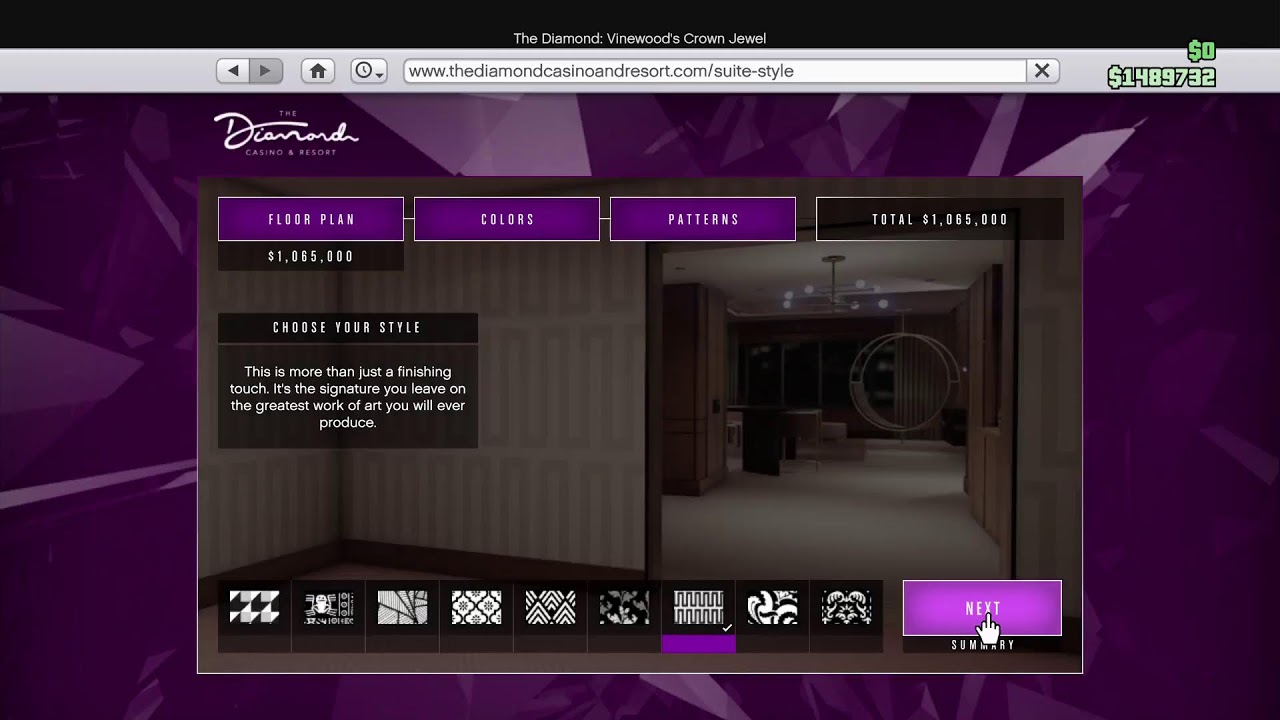Image resolution: width=1280 pixels, height=720 pixels.
Task: Choose the floral tile pattern
Action: coord(476,607)
